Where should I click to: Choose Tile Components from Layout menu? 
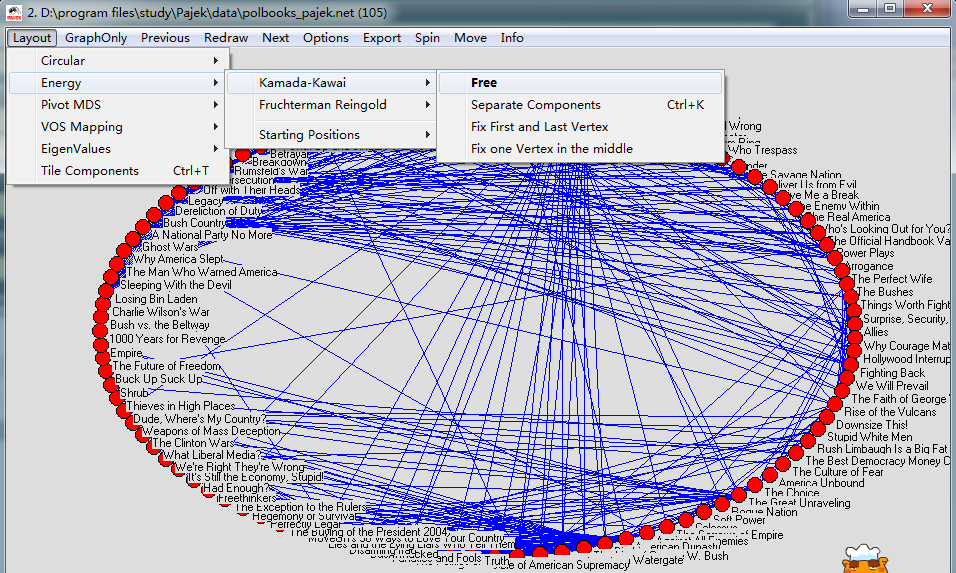(119, 170)
